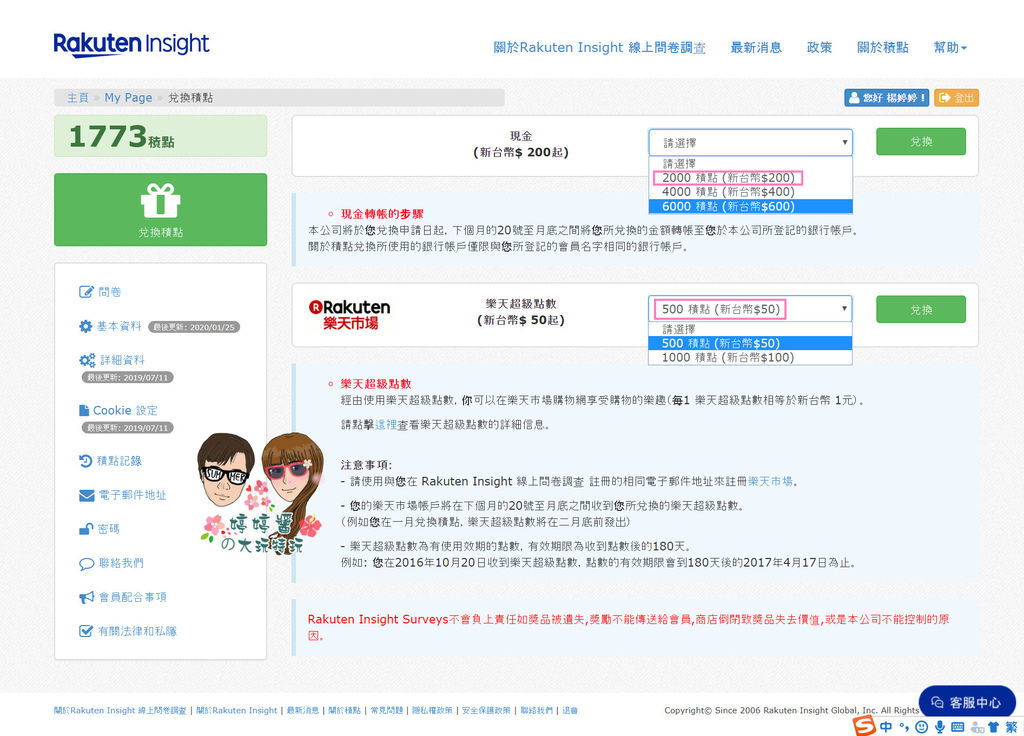Open 積點記錄 via its history icon

pyautogui.click(x=86, y=461)
